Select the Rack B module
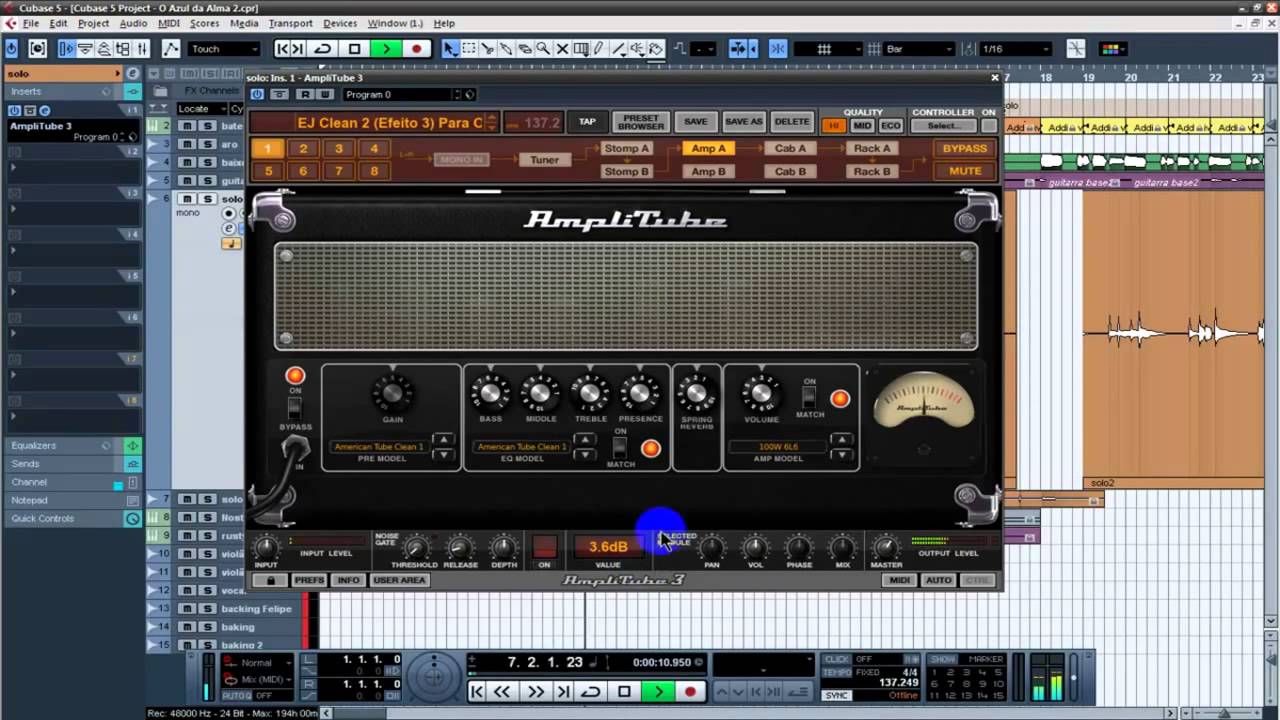1280x720 pixels. (872, 171)
